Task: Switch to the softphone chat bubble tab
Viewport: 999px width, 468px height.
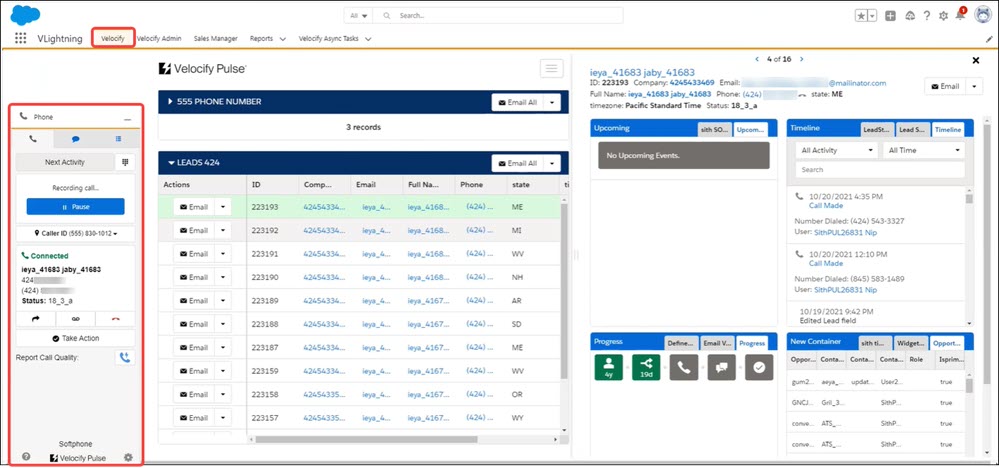Action: click(75, 138)
